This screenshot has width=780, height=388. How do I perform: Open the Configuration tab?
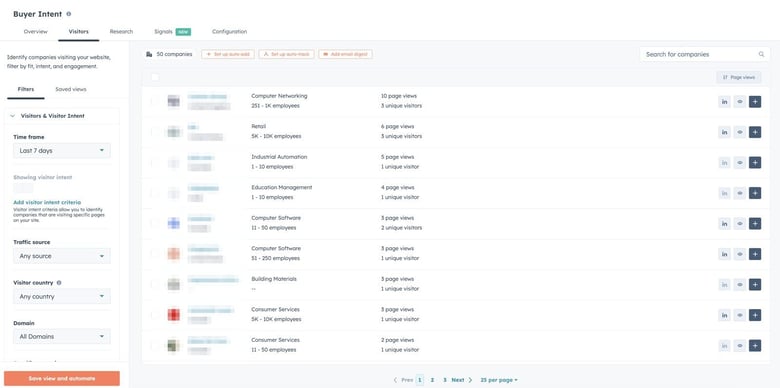click(229, 32)
